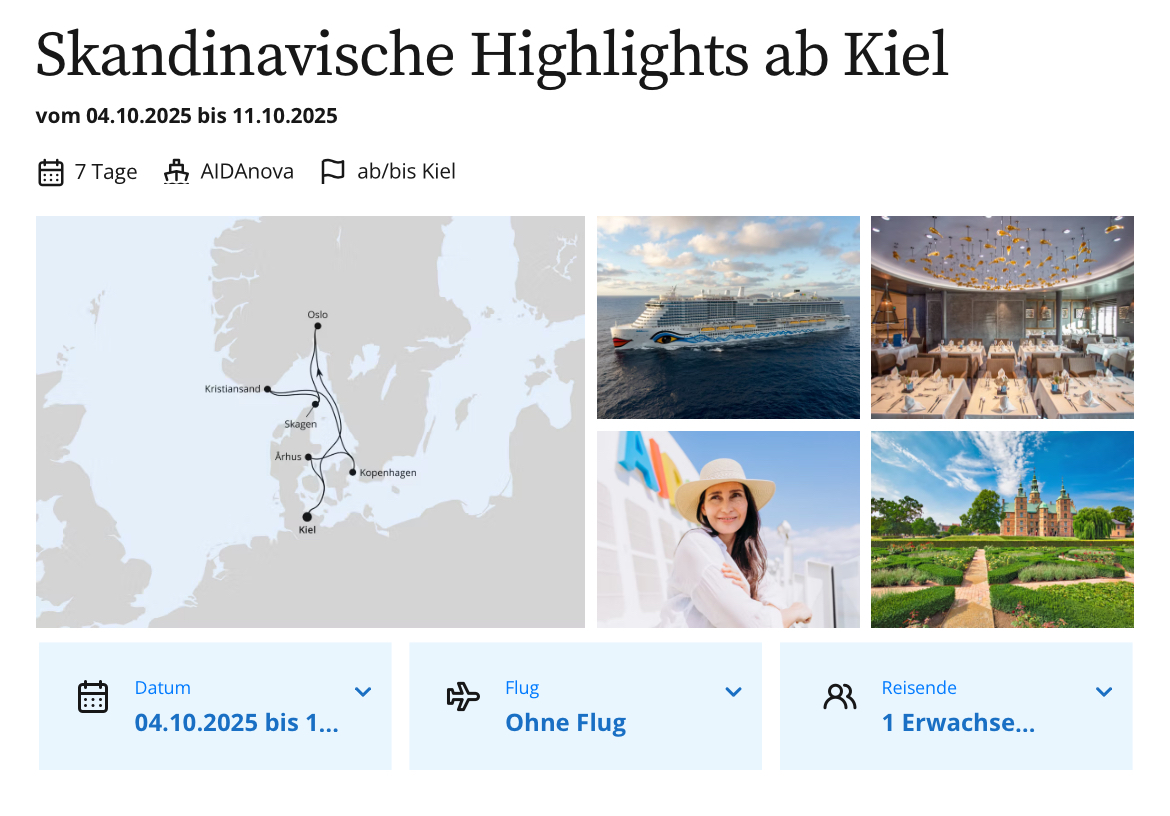
Task: Click the flag icon beside ab/bis Kiel
Action: [332, 171]
